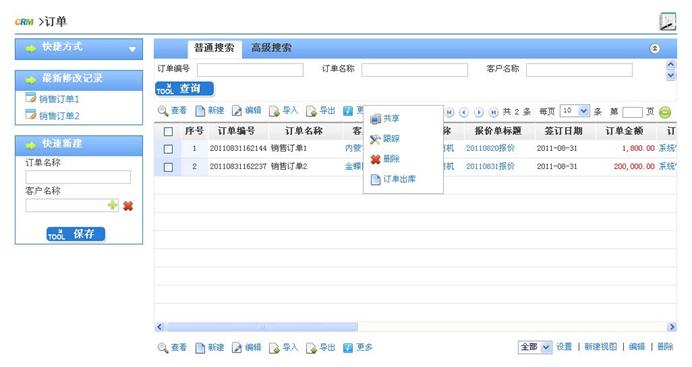Click red X to clear customer name

(128, 206)
